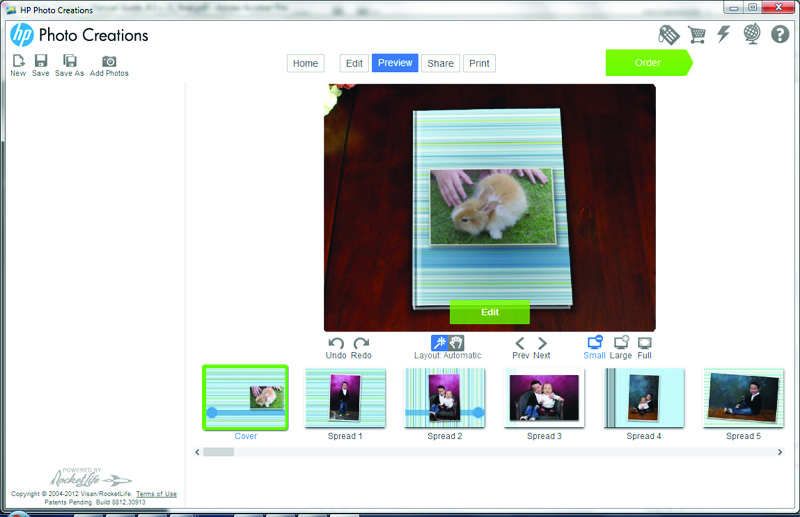Select the Spread 4 thumbnail

[644, 398]
